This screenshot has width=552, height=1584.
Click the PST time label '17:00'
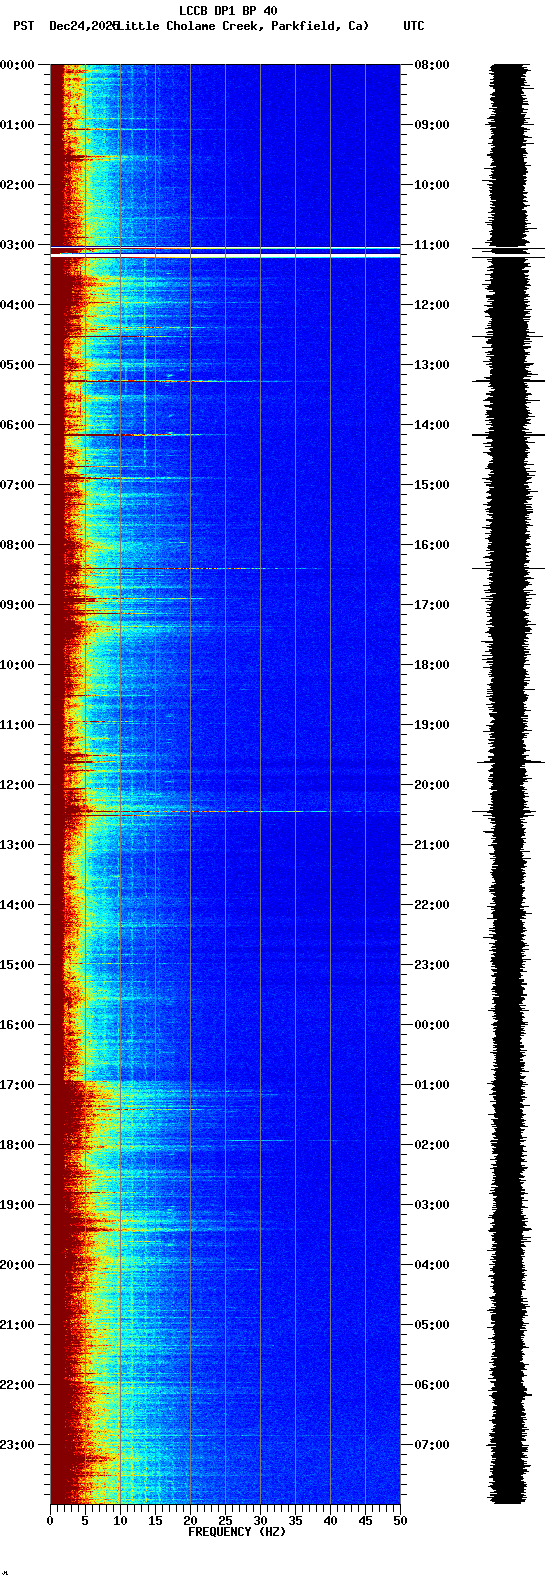[x=16, y=1085]
